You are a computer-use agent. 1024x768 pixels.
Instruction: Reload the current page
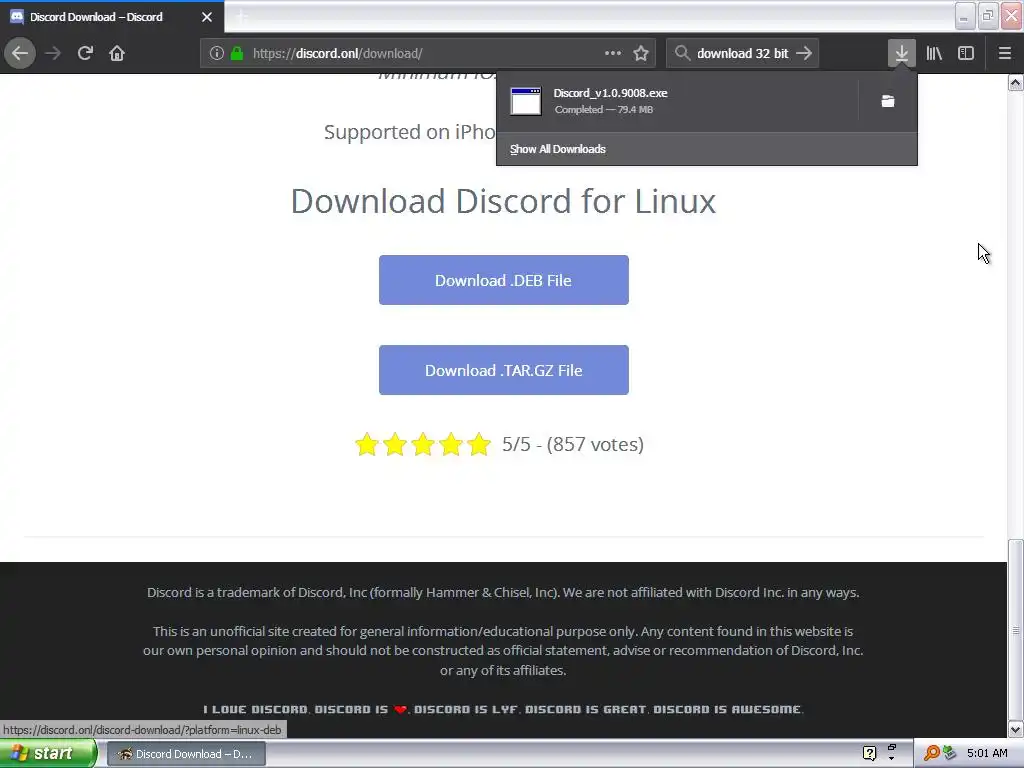tap(85, 53)
